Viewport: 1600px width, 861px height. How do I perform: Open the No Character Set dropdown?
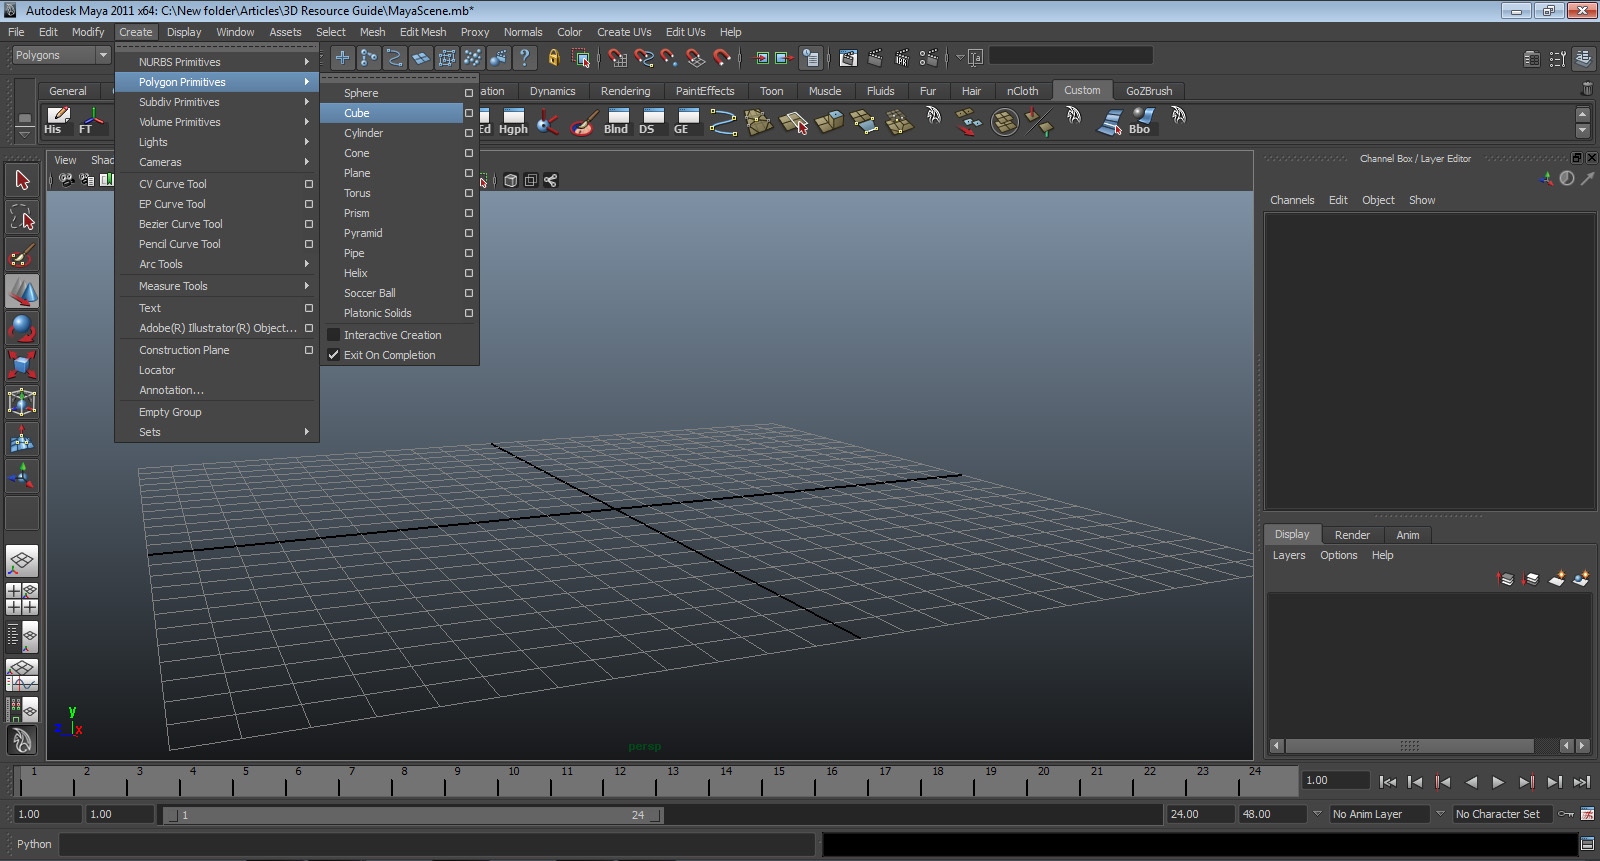(x=1502, y=814)
